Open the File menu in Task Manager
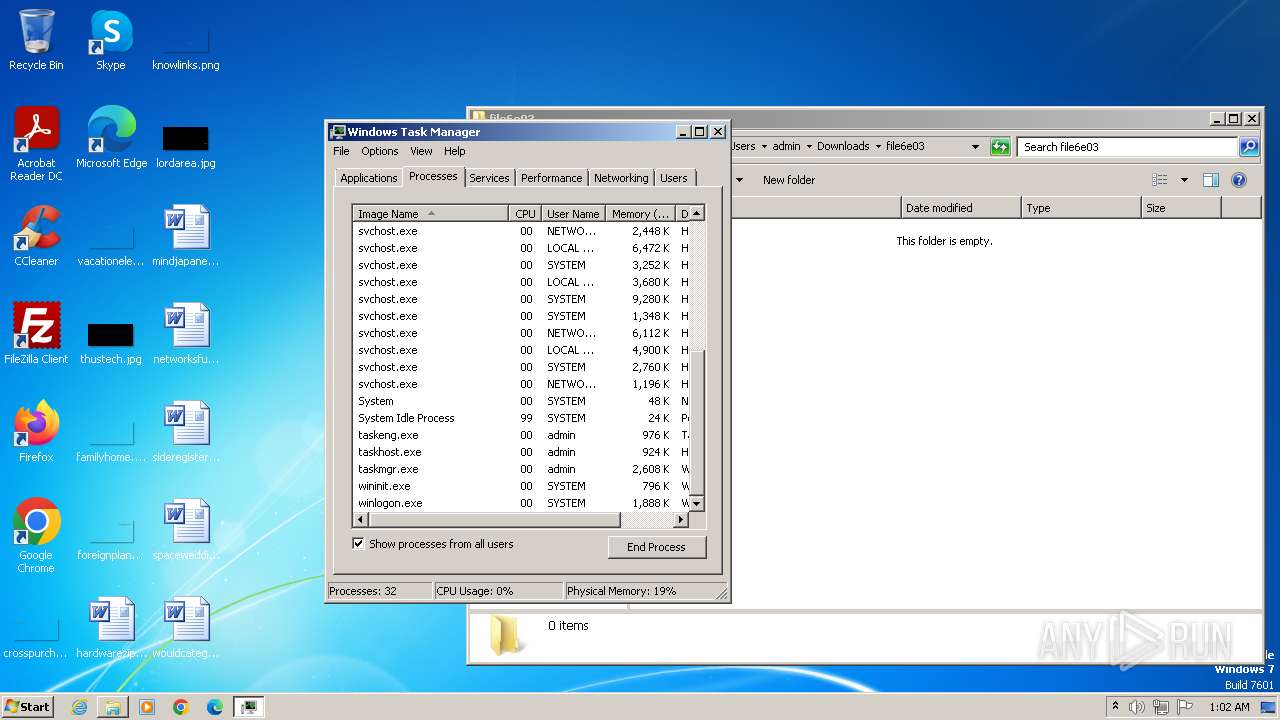 (341, 151)
